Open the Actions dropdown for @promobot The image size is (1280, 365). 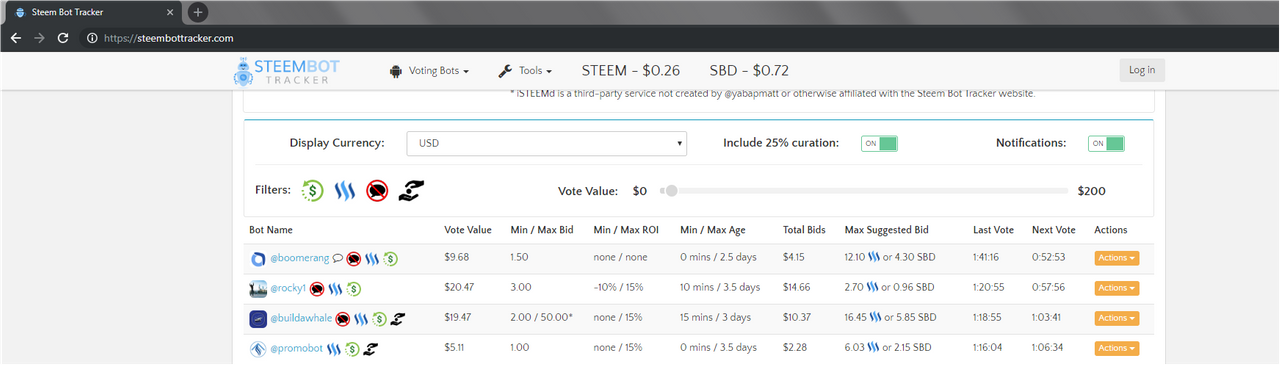click(1117, 348)
